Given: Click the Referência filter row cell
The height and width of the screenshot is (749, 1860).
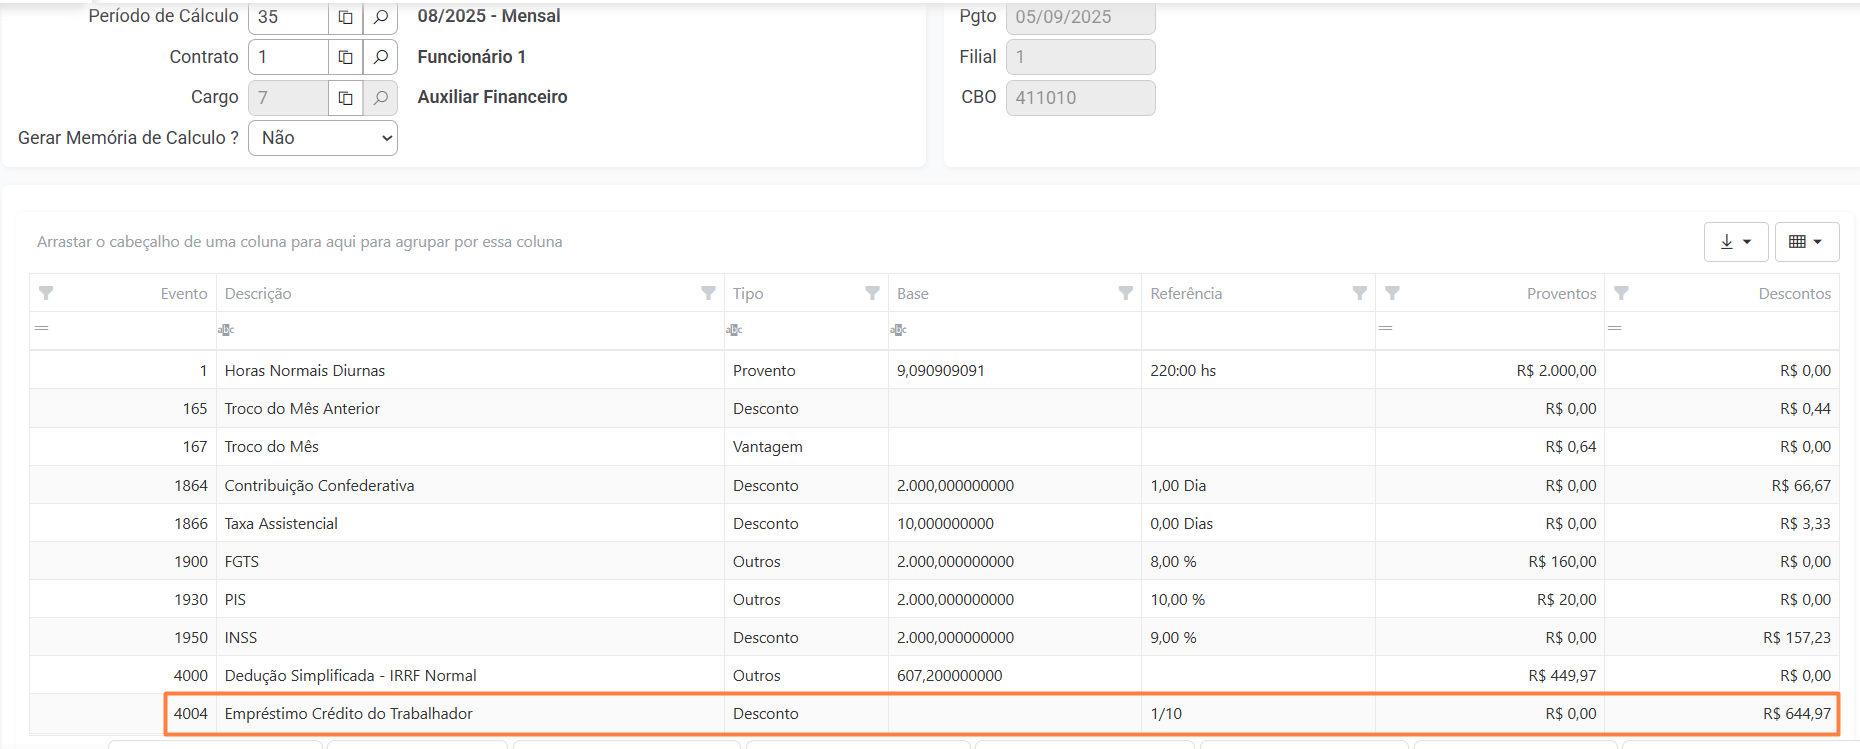Looking at the screenshot, I should coord(1258,331).
